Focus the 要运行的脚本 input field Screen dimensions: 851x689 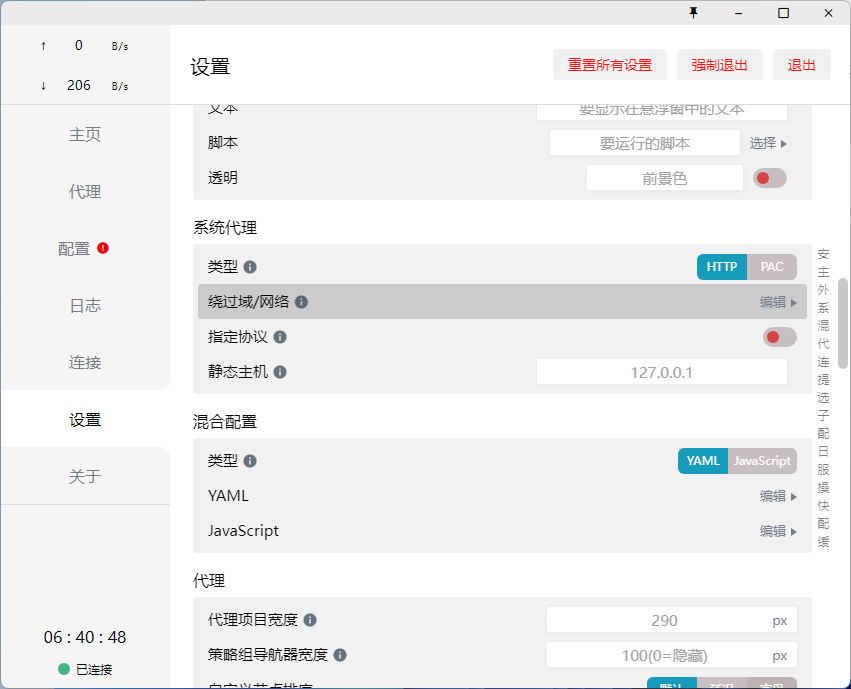(645, 143)
